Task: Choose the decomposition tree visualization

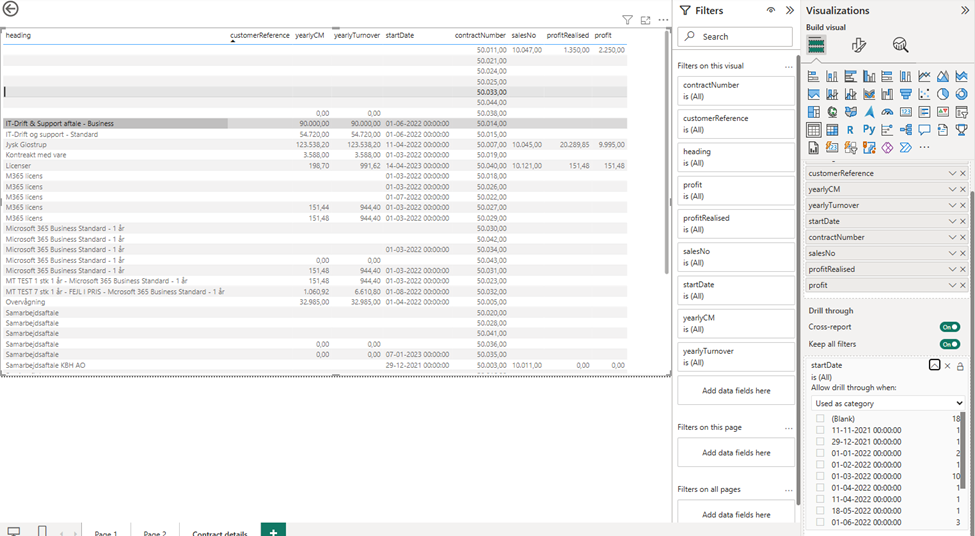Action: click(x=906, y=130)
